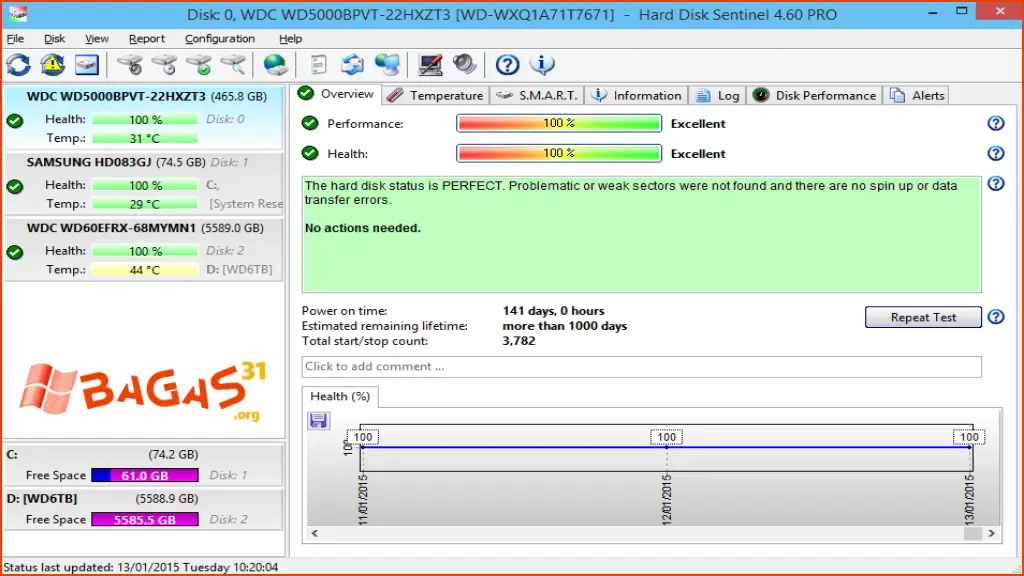1024x576 pixels.
Task: Click the comment input field
Action: pyautogui.click(x=641, y=366)
